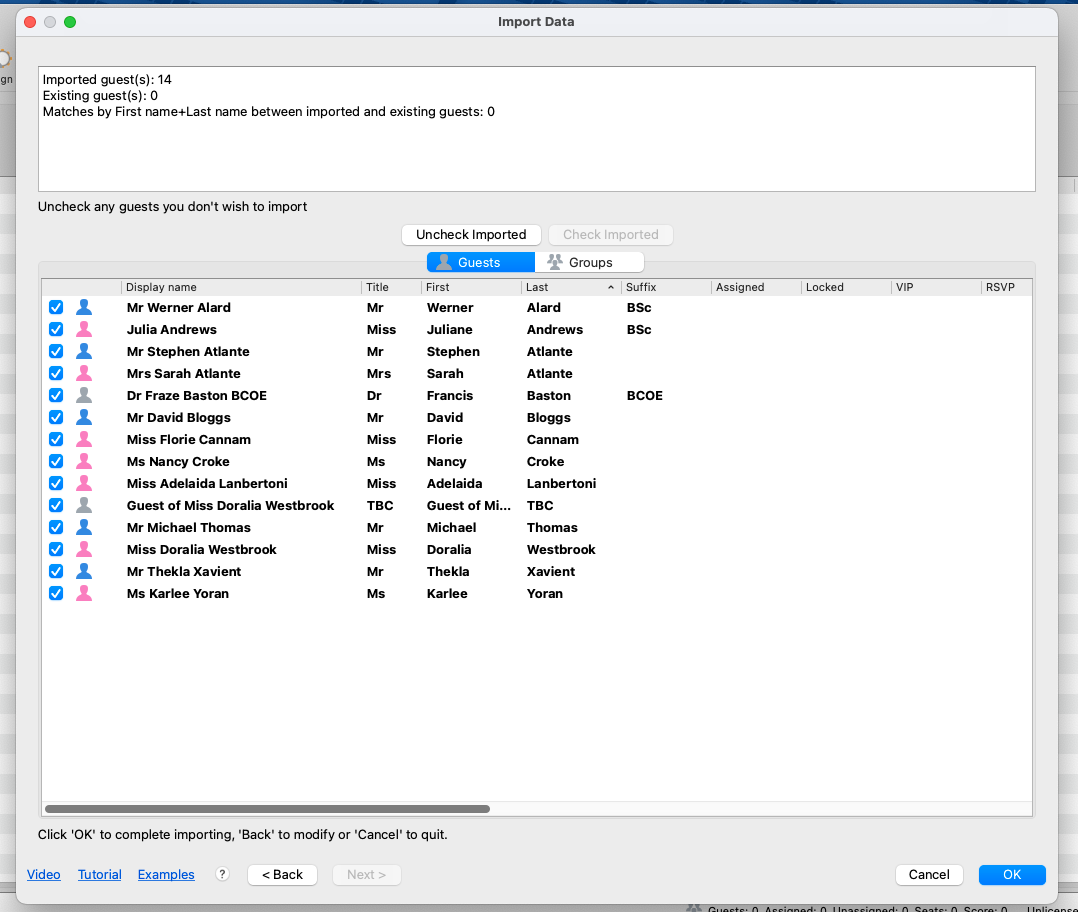Uncheck Miss Florie Cannam's import checkbox

pyautogui.click(x=56, y=440)
